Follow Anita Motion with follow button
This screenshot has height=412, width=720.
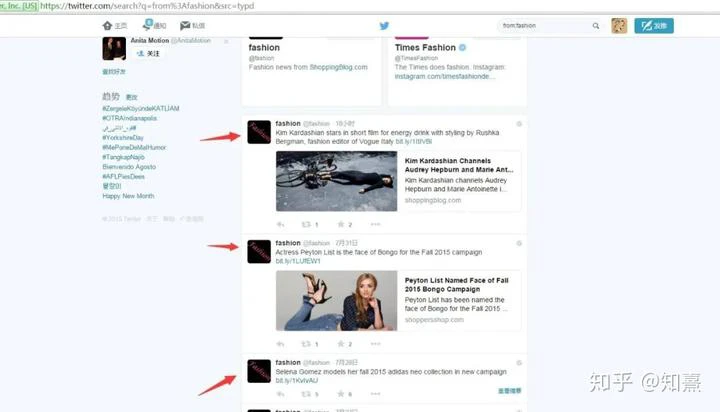(x=148, y=54)
